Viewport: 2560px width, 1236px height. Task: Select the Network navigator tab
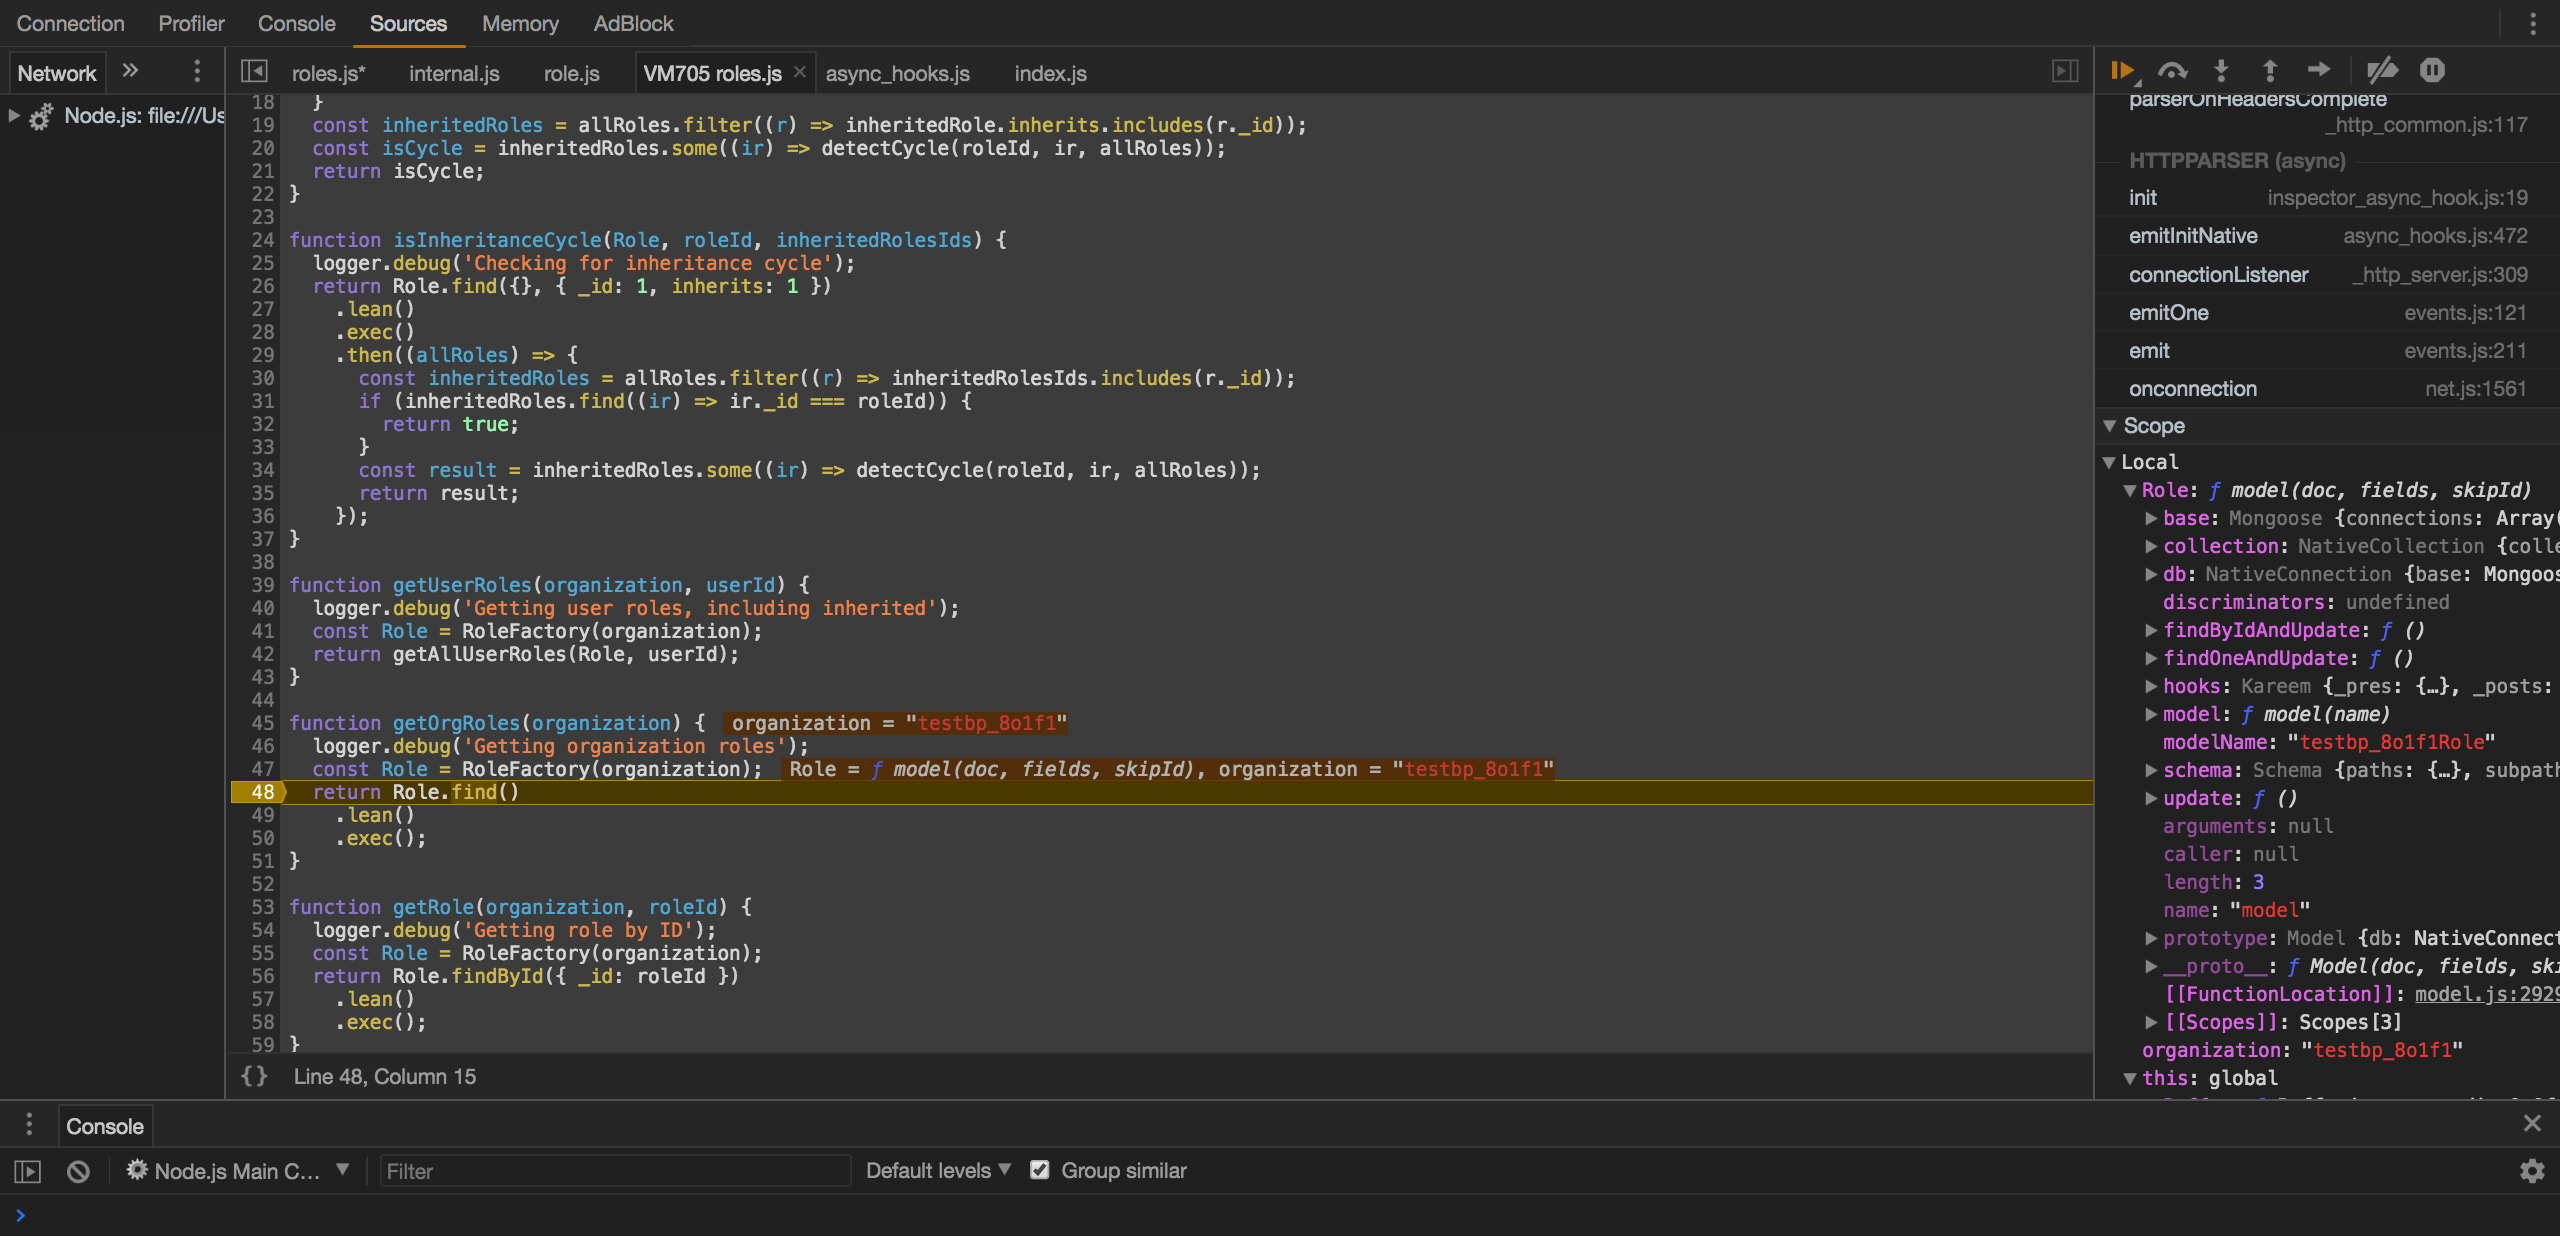57,73
